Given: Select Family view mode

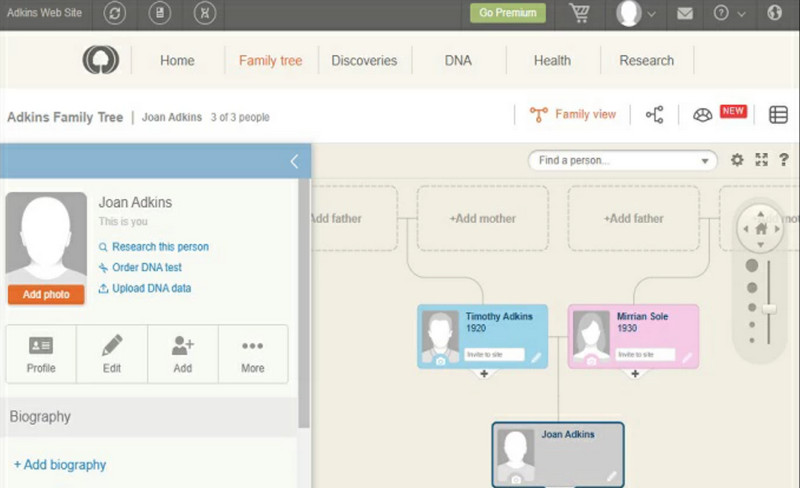Looking at the screenshot, I should tap(574, 115).
